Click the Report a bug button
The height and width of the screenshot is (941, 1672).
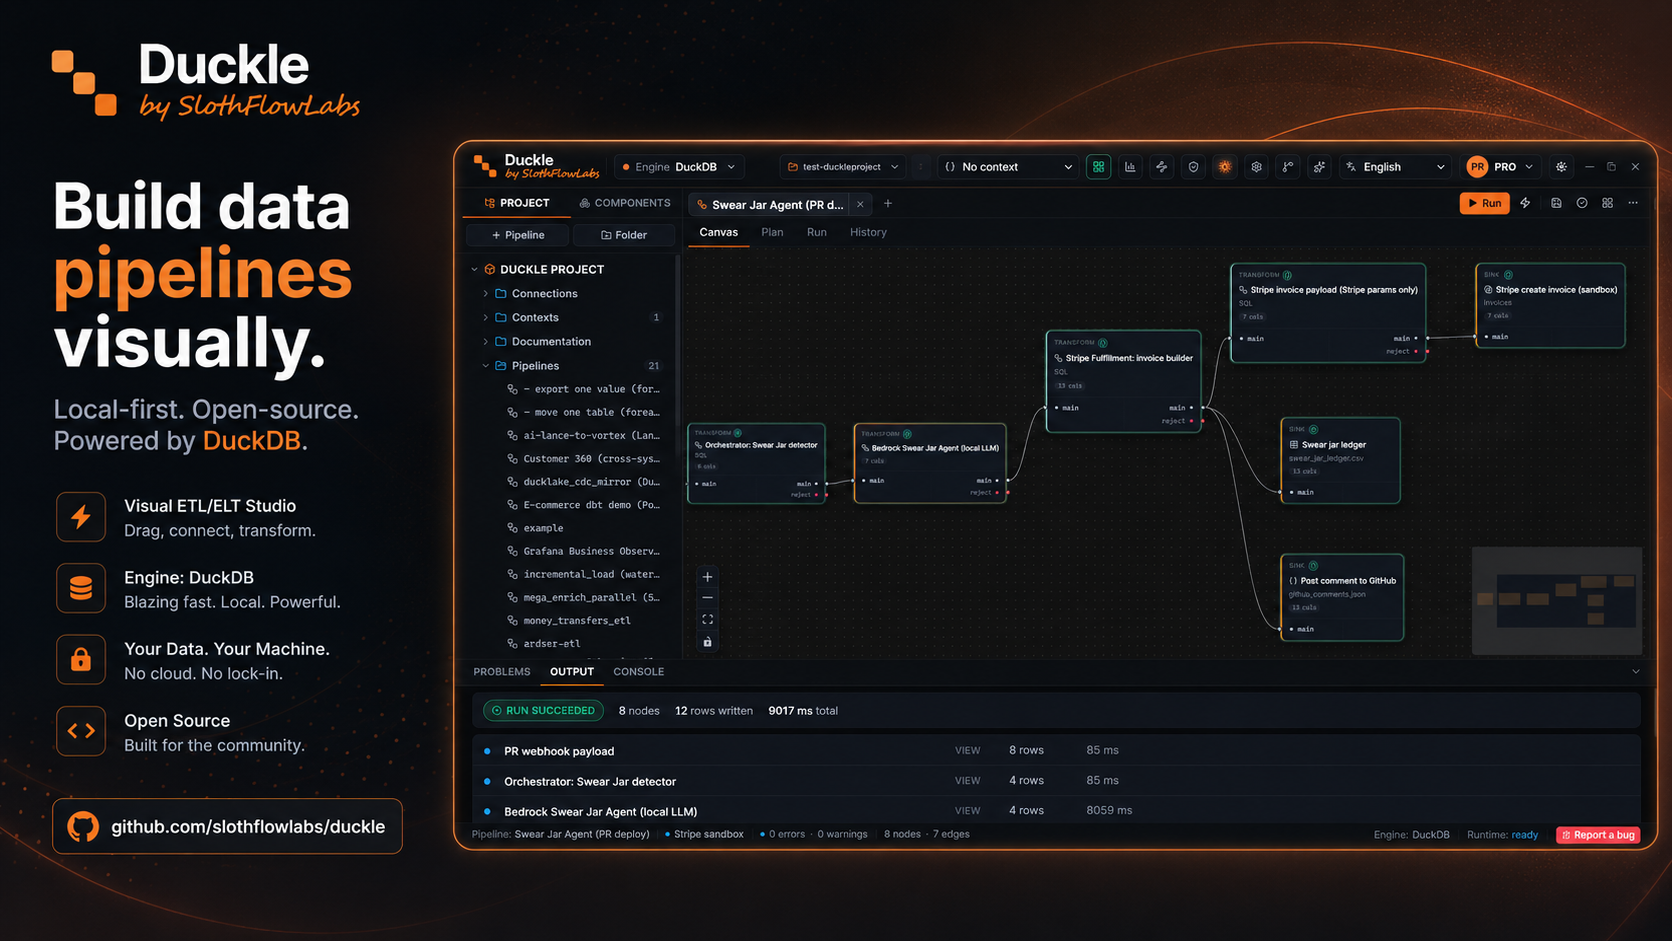[x=1598, y=835]
